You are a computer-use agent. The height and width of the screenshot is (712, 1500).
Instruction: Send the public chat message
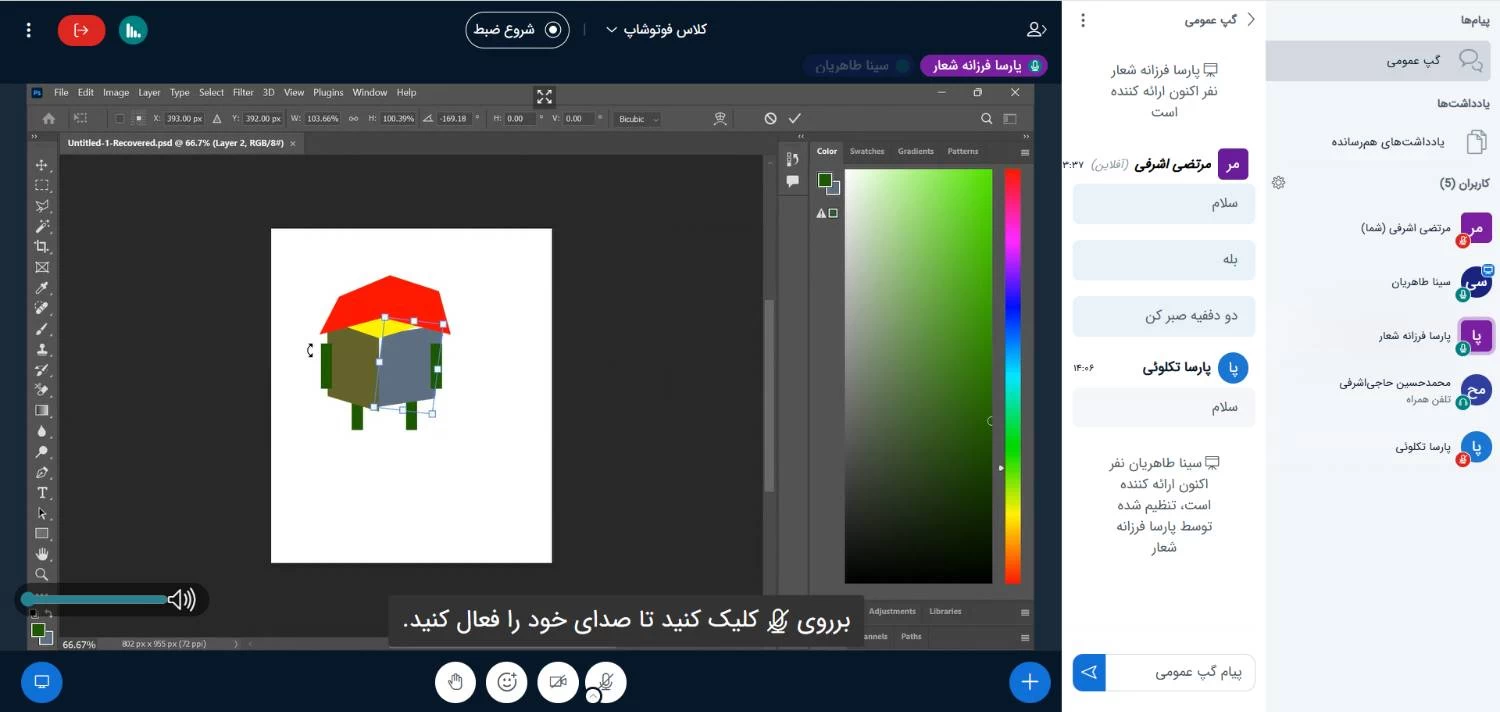click(1089, 673)
